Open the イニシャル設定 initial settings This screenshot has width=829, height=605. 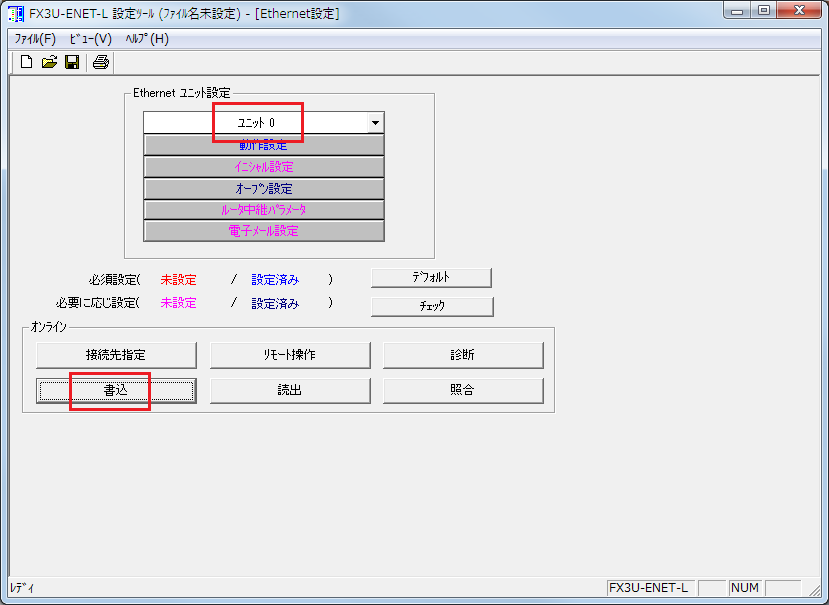(x=264, y=166)
